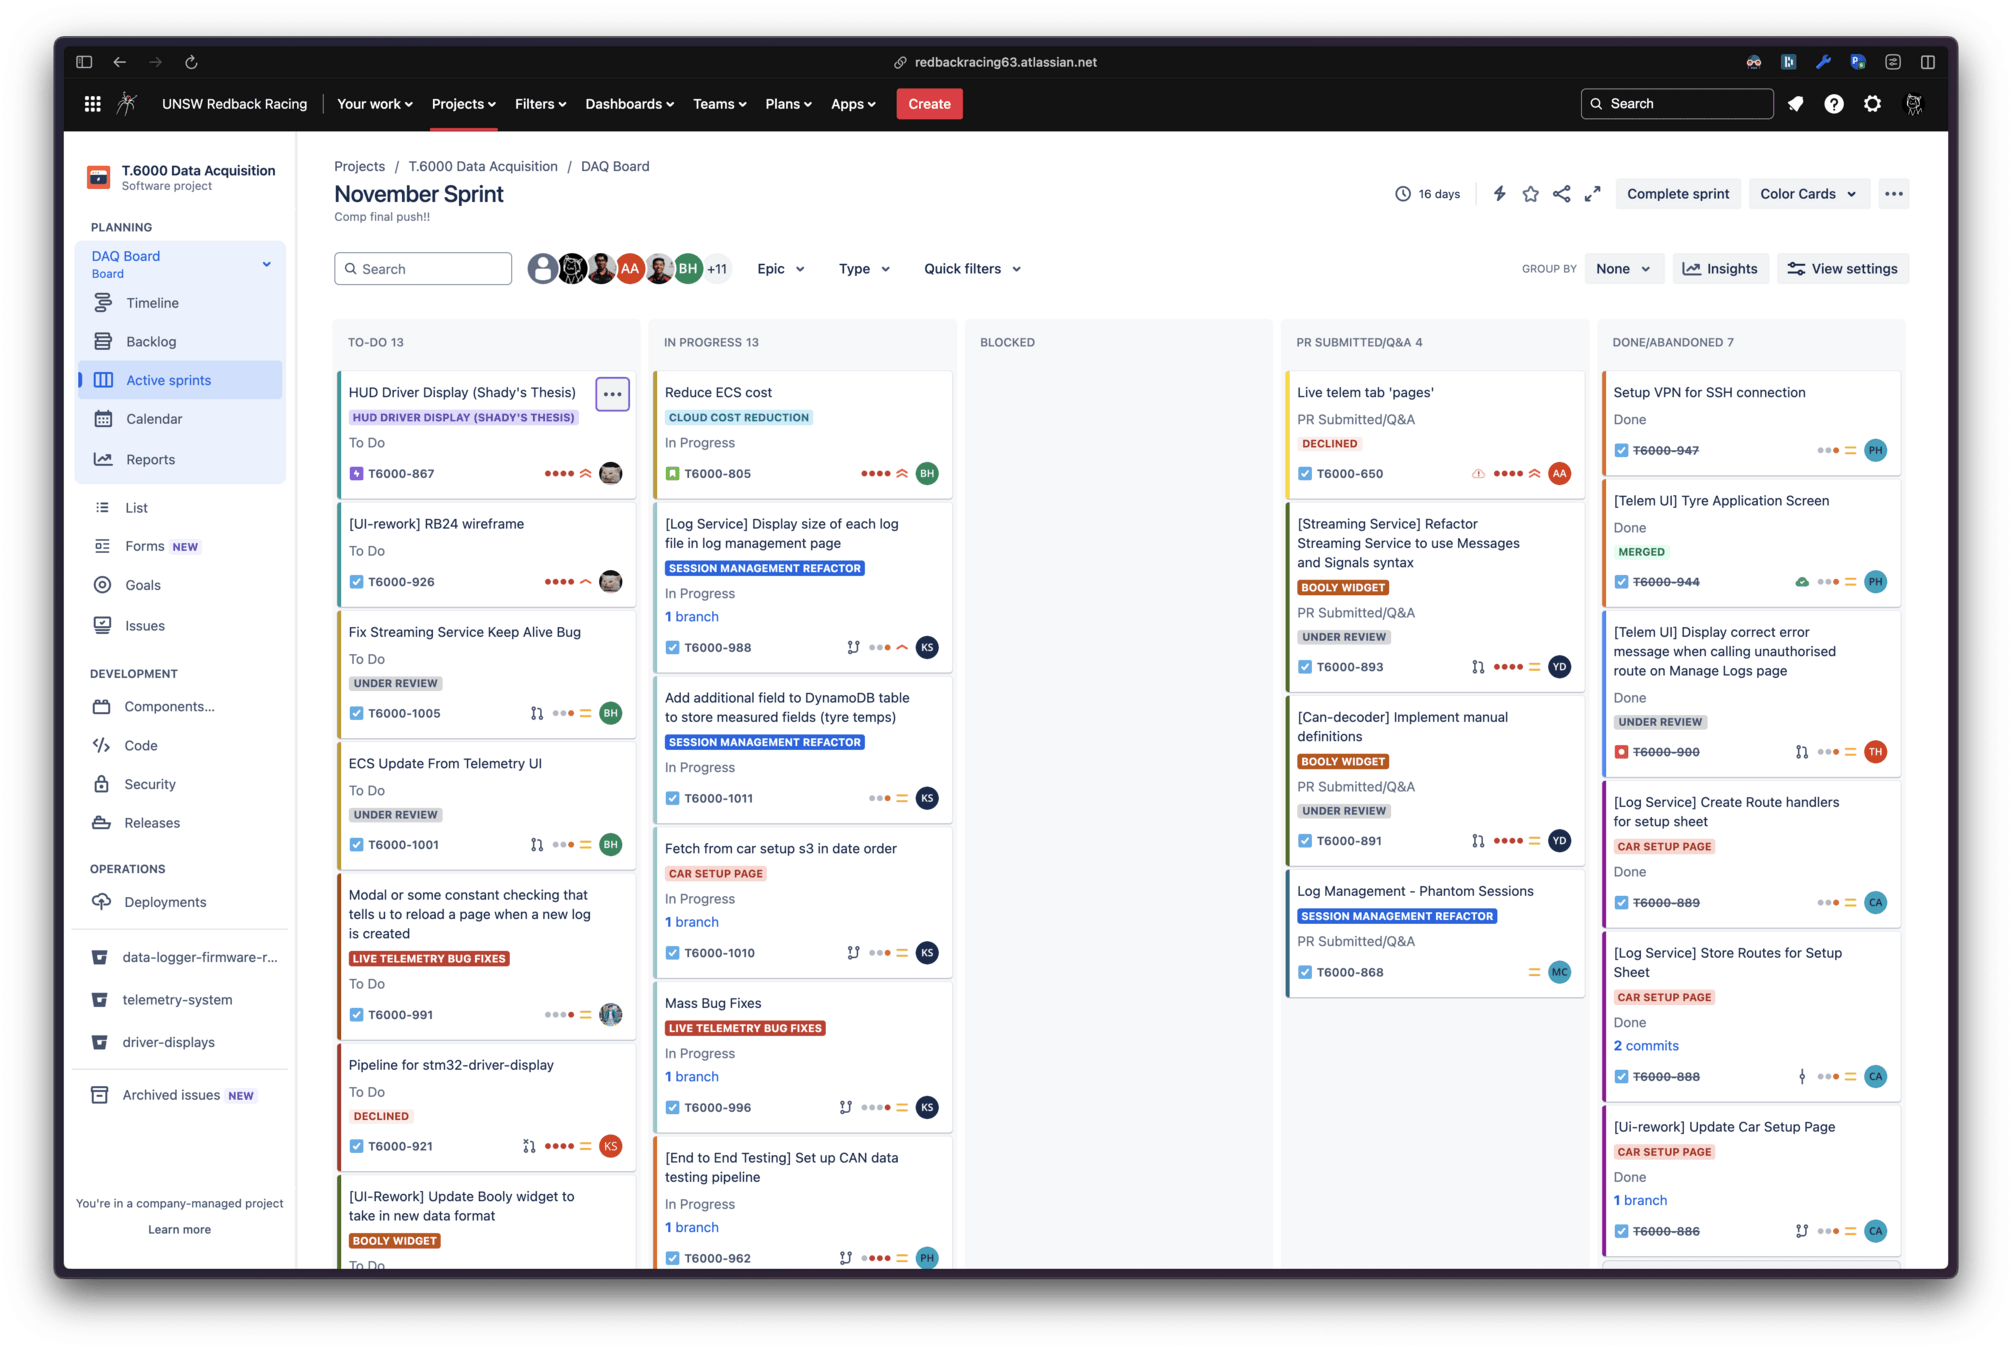Click the task checkbox icon for T6000-650

[1305, 474]
